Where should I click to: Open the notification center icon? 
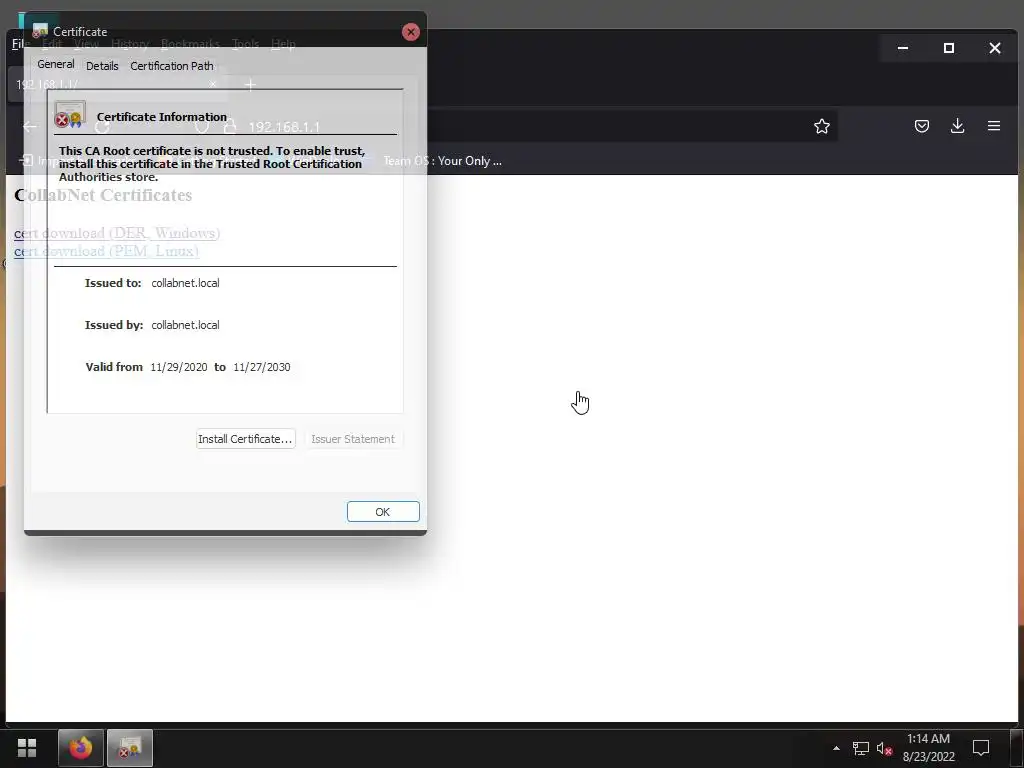pyautogui.click(x=981, y=748)
